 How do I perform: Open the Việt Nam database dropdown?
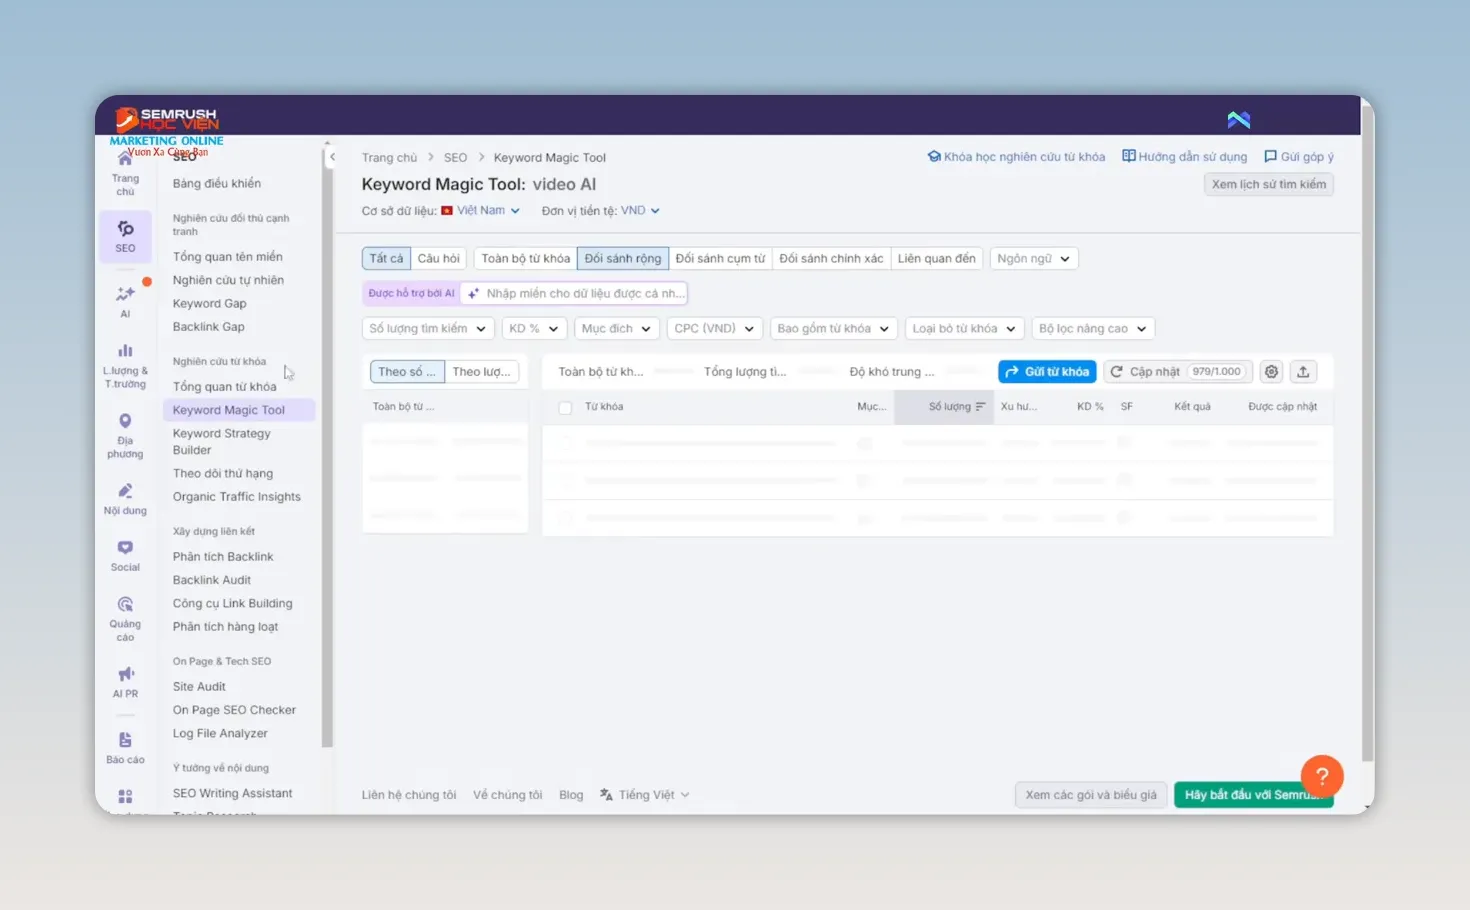(x=481, y=211)
